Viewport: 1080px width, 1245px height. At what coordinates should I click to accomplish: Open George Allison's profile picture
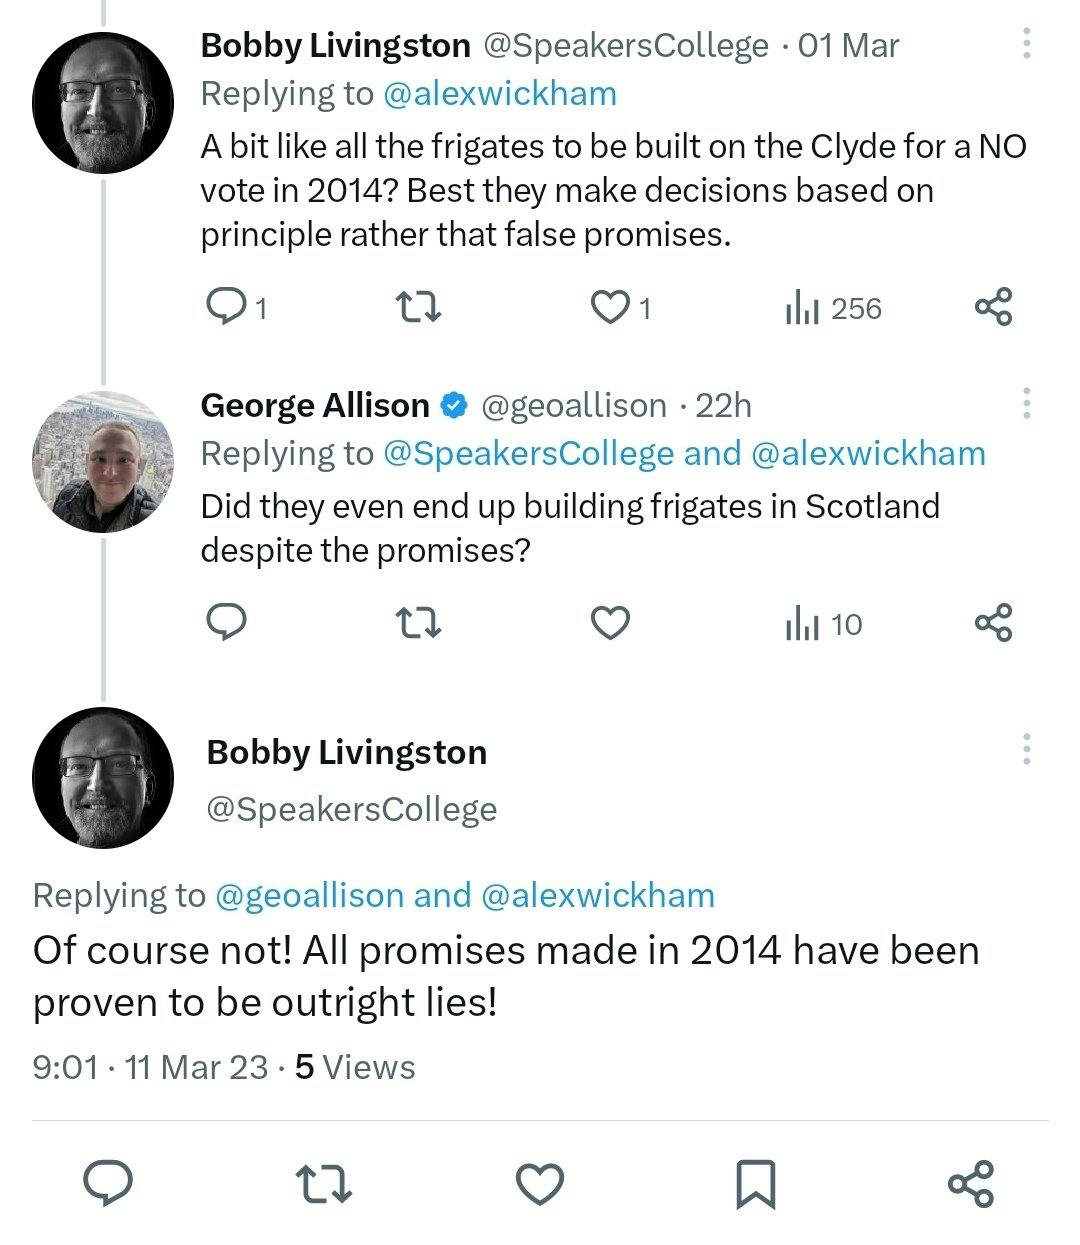click(x=103, y=462)
